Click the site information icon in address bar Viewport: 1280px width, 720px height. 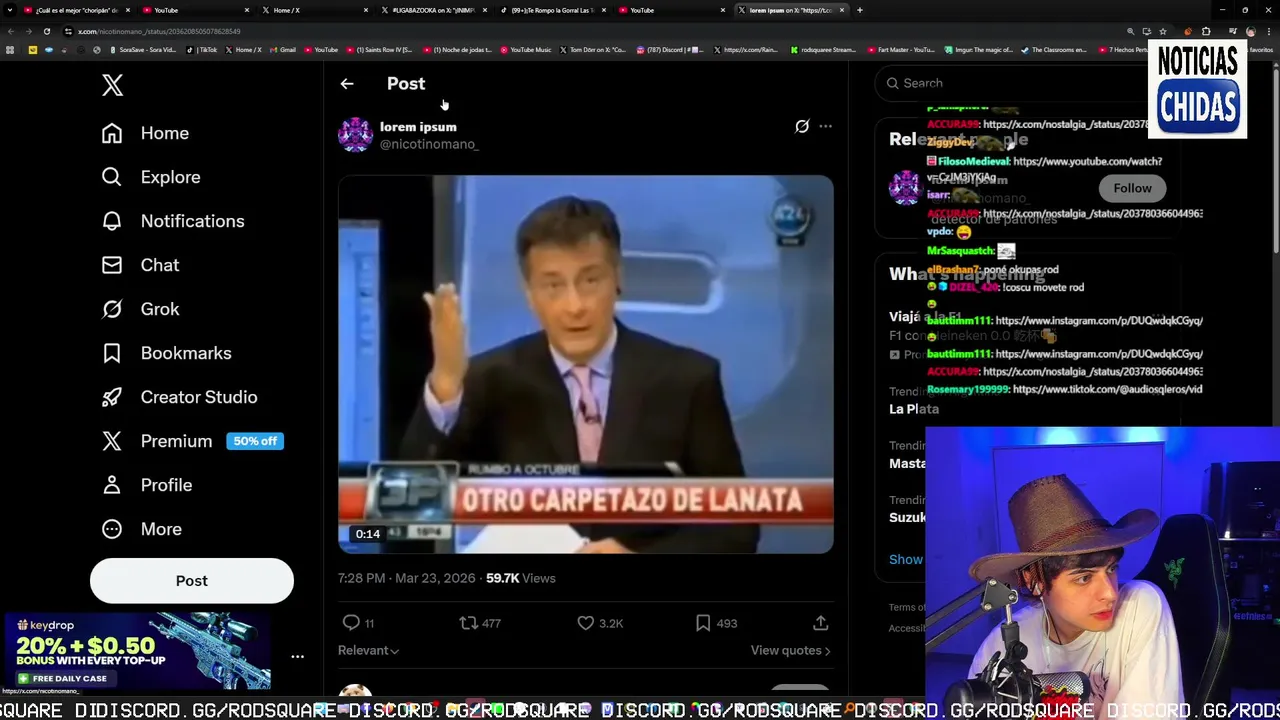point(68,31)
